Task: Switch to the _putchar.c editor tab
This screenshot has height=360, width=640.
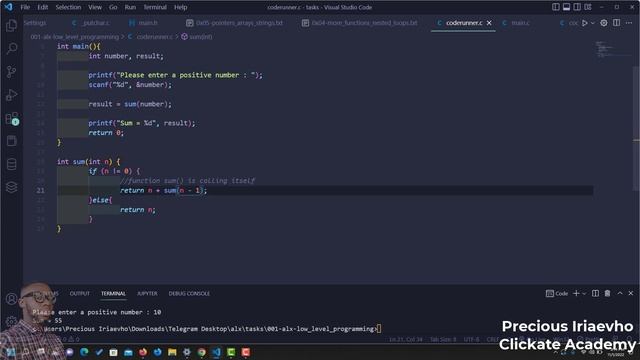Action: click(91, 23)
